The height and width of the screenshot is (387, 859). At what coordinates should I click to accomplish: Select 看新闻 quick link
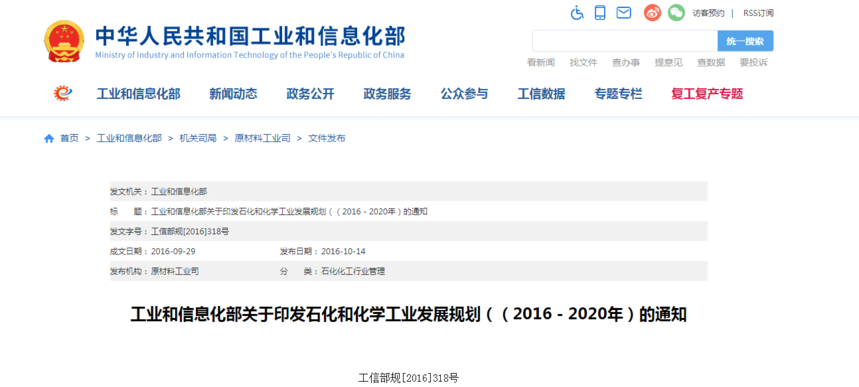click(541, 62)
